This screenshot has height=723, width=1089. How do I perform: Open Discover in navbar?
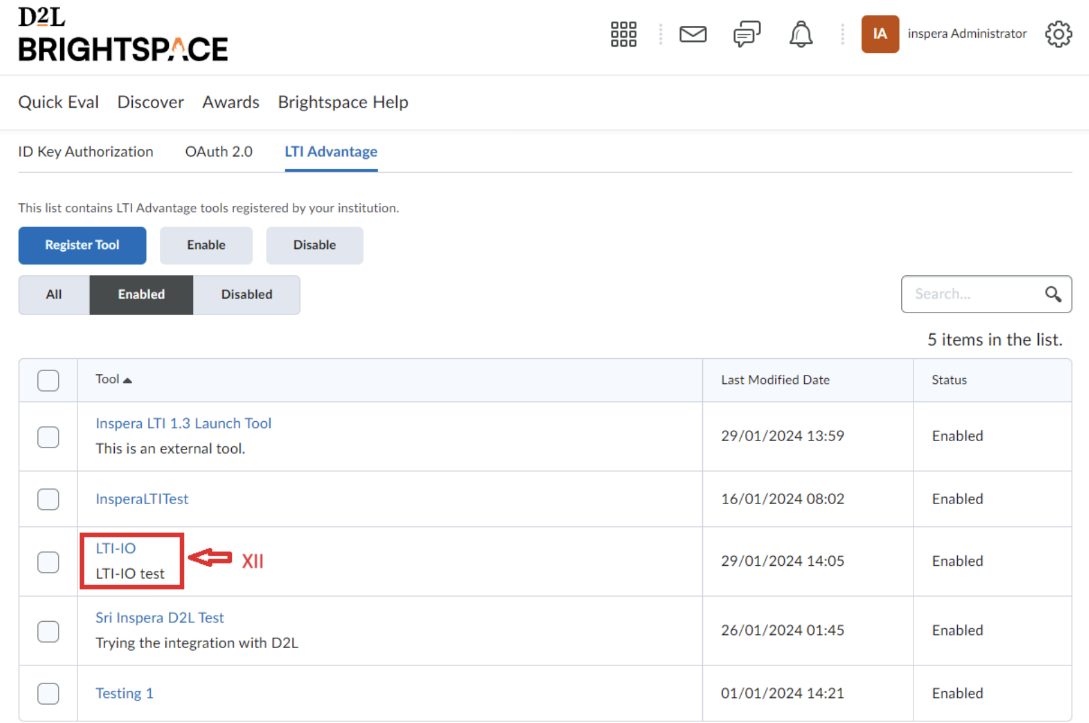point(150,102)
